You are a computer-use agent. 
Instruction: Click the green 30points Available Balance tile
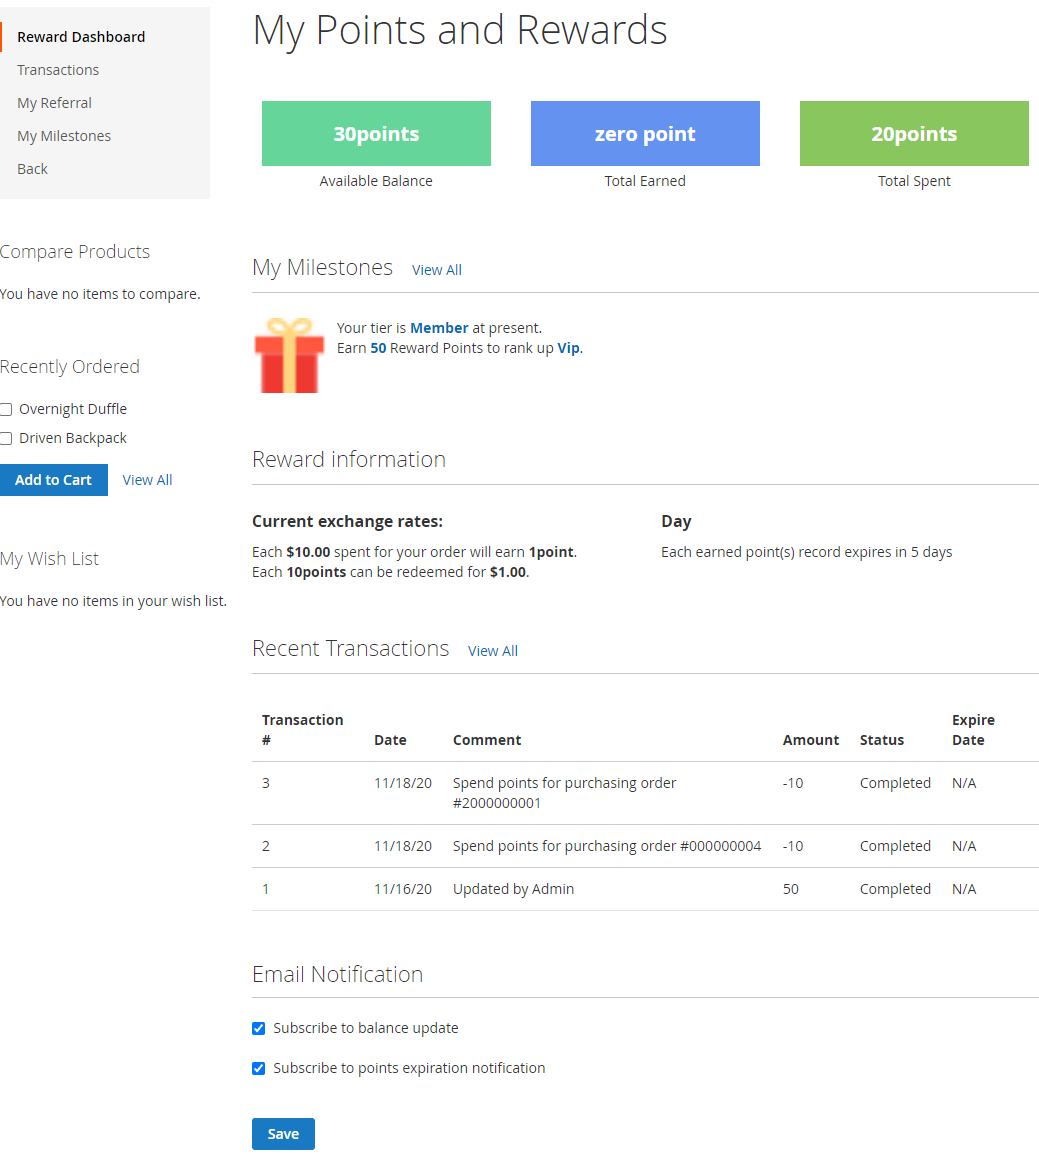click(x=376, y=134)
